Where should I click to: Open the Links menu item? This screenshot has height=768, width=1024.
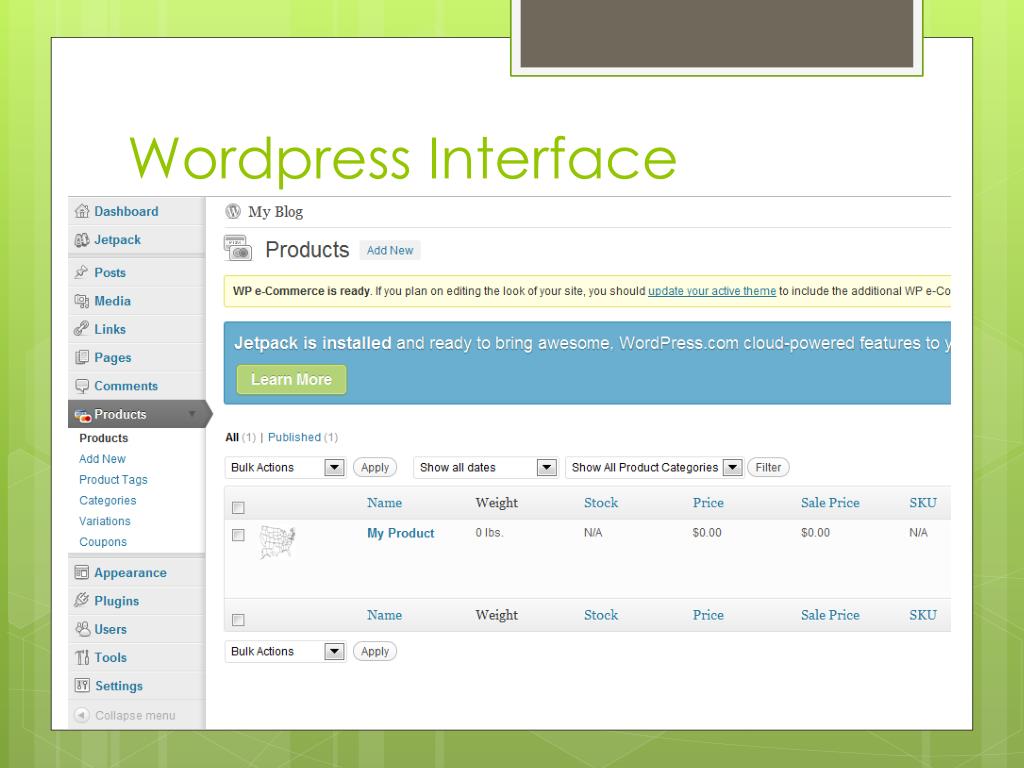tap(110, 329)
